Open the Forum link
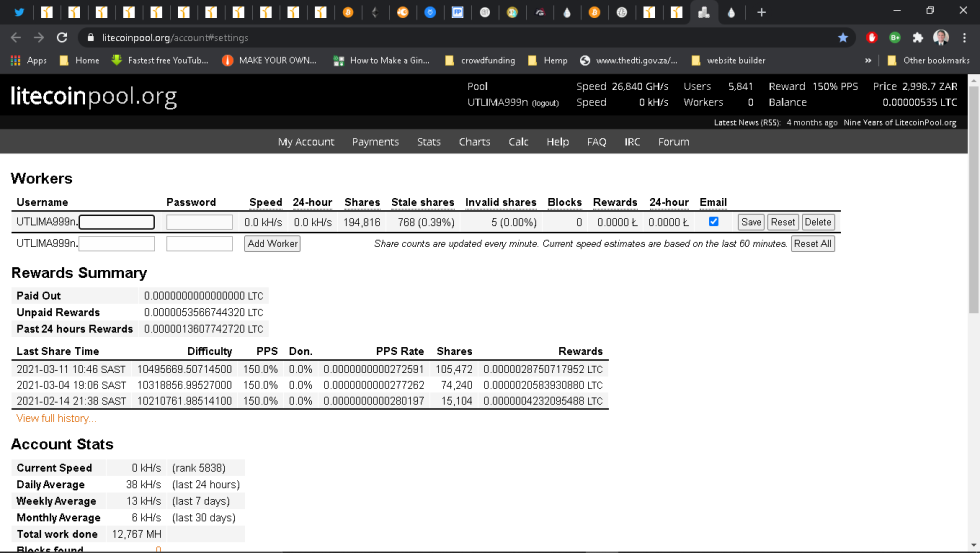 pos(673,142)
